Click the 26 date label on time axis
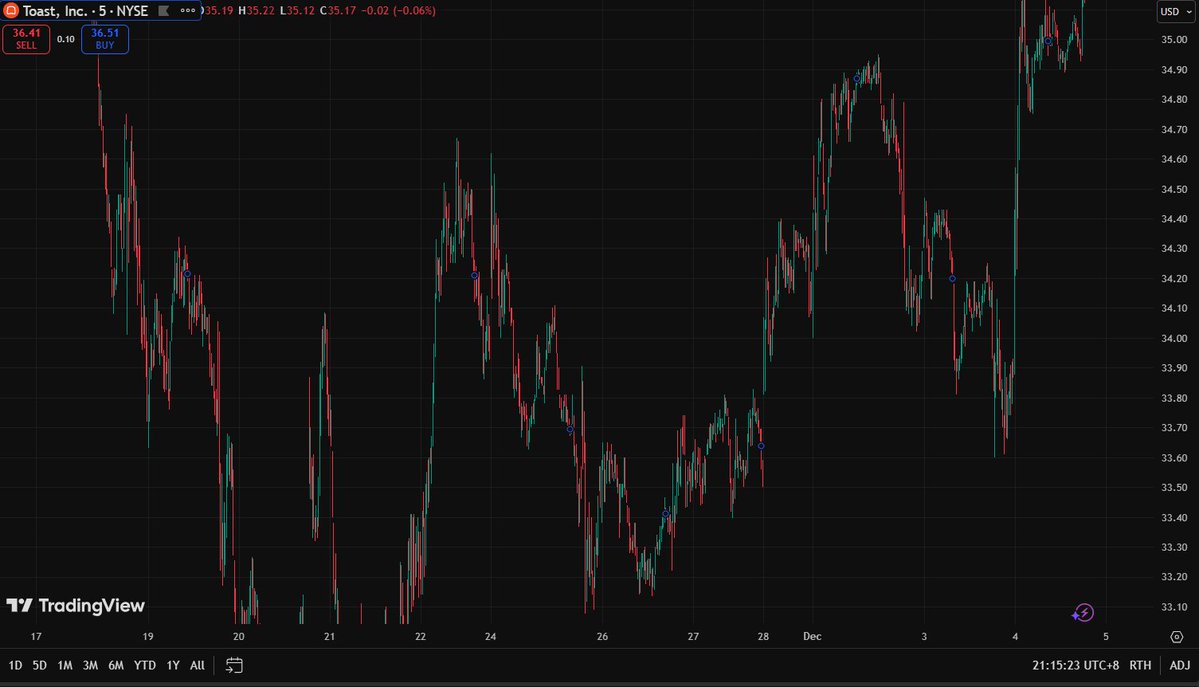Viewport: 1199px width, 687px height. (602, 637)
